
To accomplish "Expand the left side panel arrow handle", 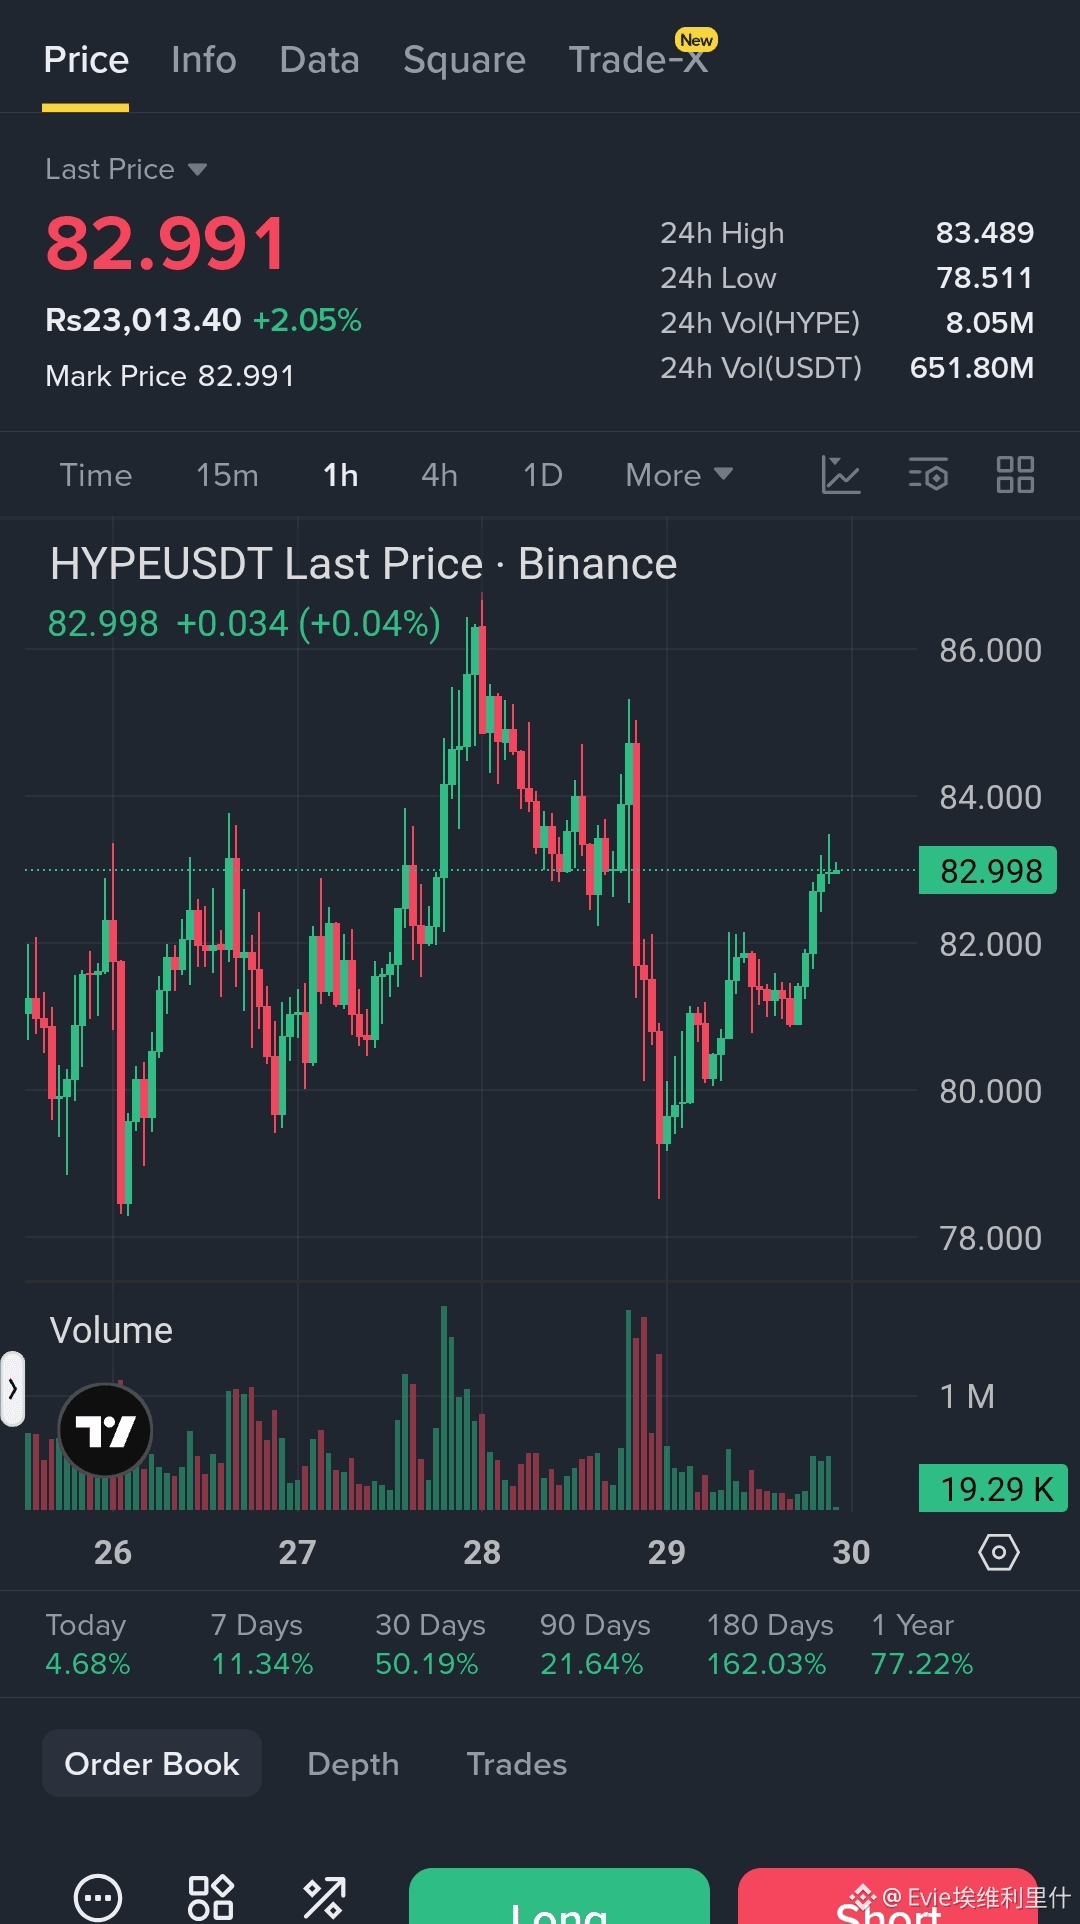I will [12, 1388].
